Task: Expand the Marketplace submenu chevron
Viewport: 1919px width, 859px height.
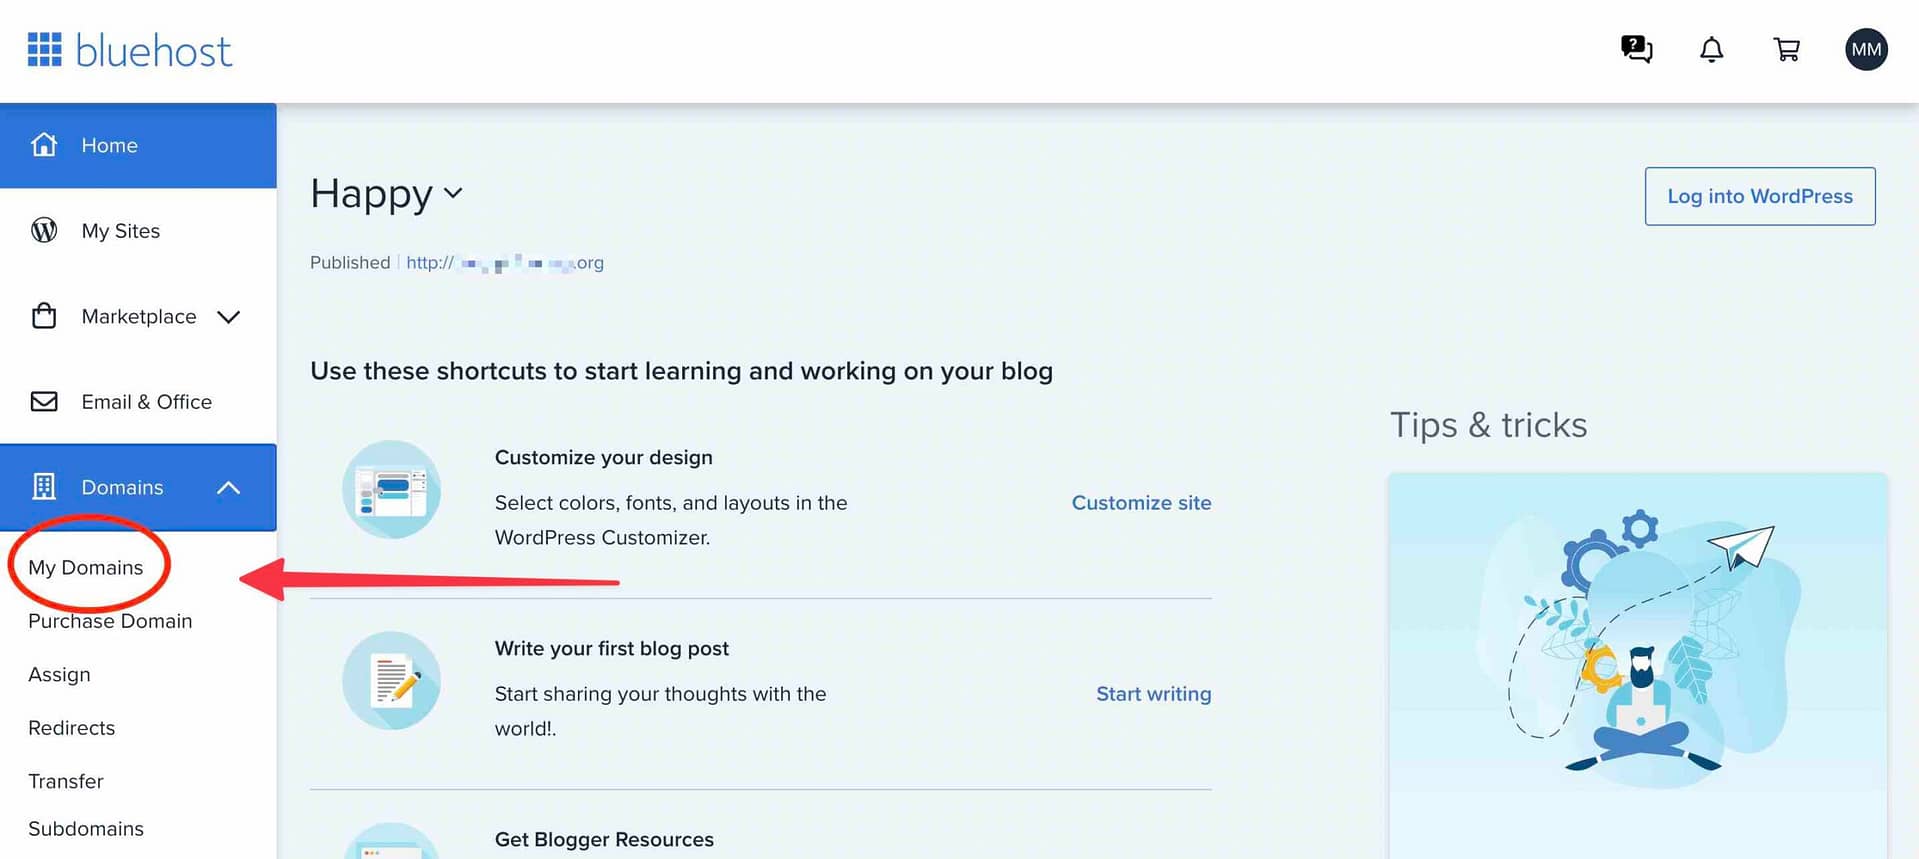Action: coord(229,317)
